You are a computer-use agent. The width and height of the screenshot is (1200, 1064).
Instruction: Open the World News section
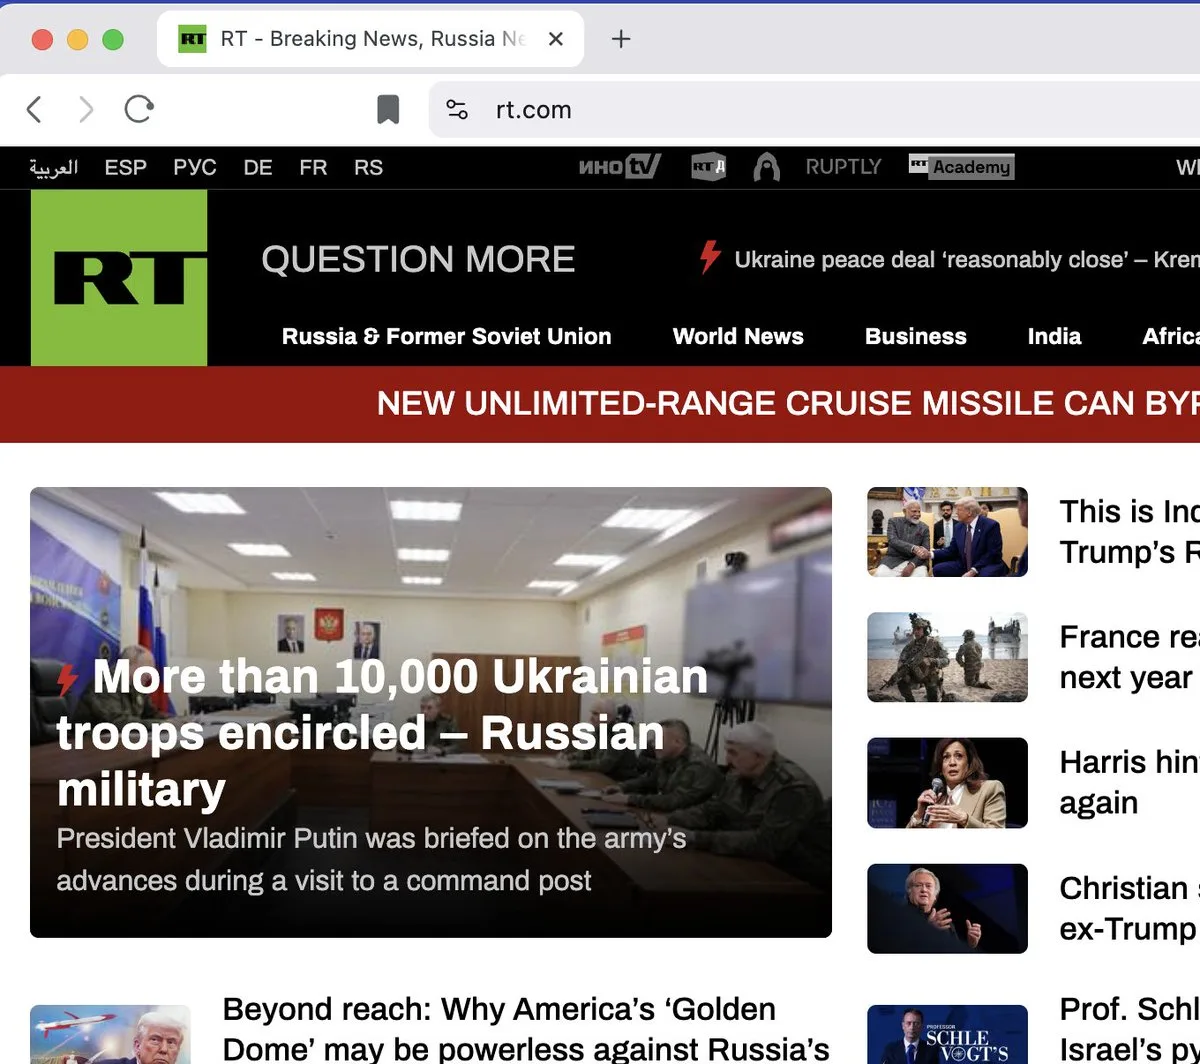[738, 336]
